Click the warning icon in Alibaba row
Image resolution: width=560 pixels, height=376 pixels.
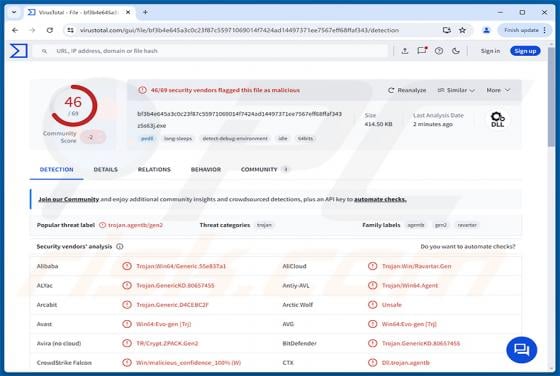(127, 266)
